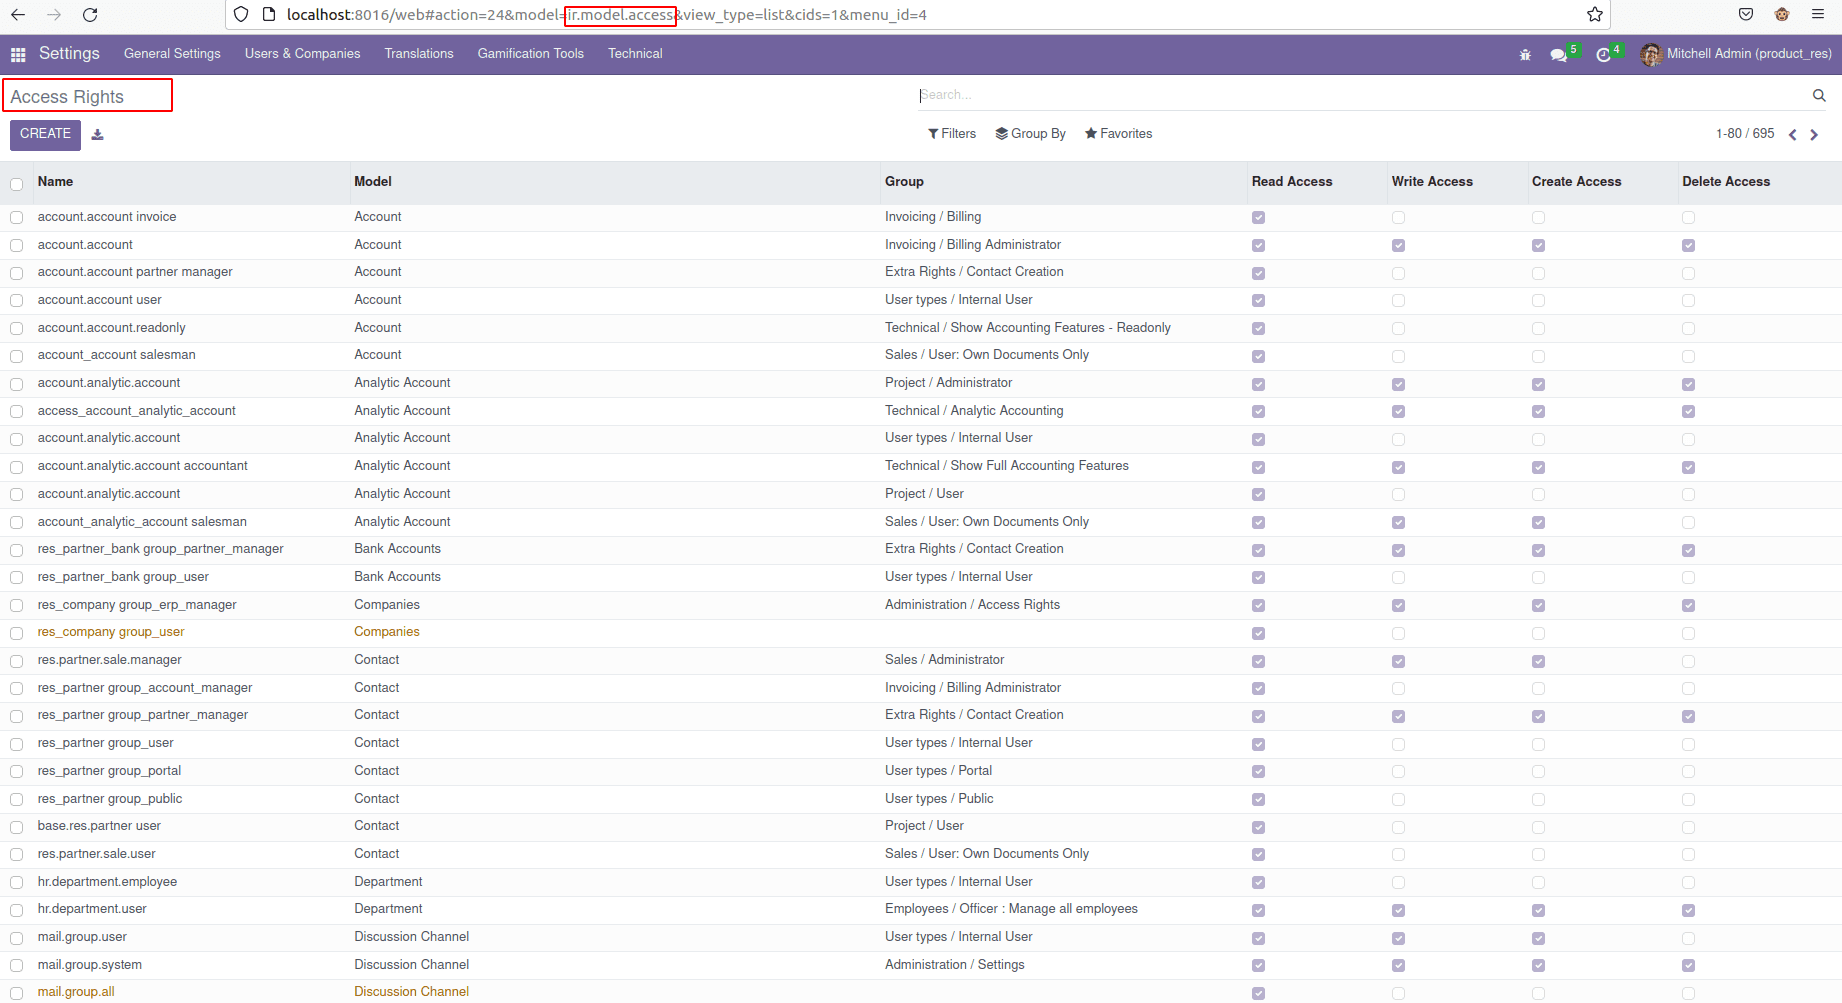Open row mail.group.all
1842x1003 pixels.
click(x=76, y=992)
